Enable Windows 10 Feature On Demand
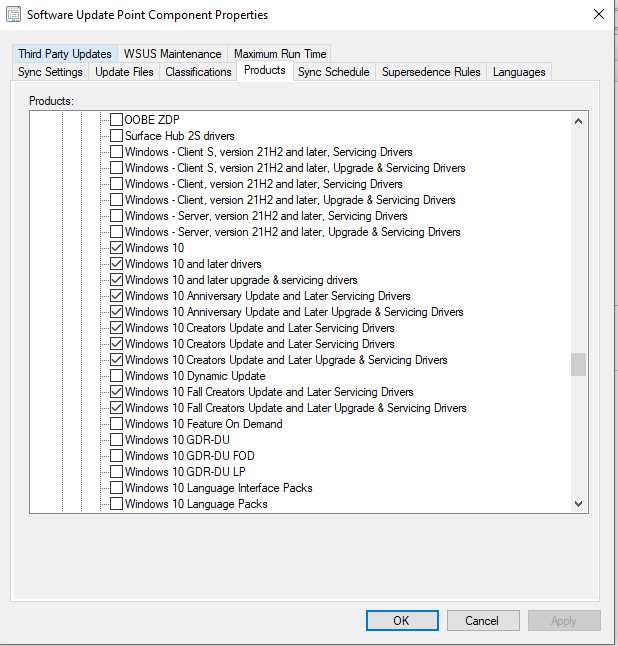This screenshot has width=618, height=646. 117,424
